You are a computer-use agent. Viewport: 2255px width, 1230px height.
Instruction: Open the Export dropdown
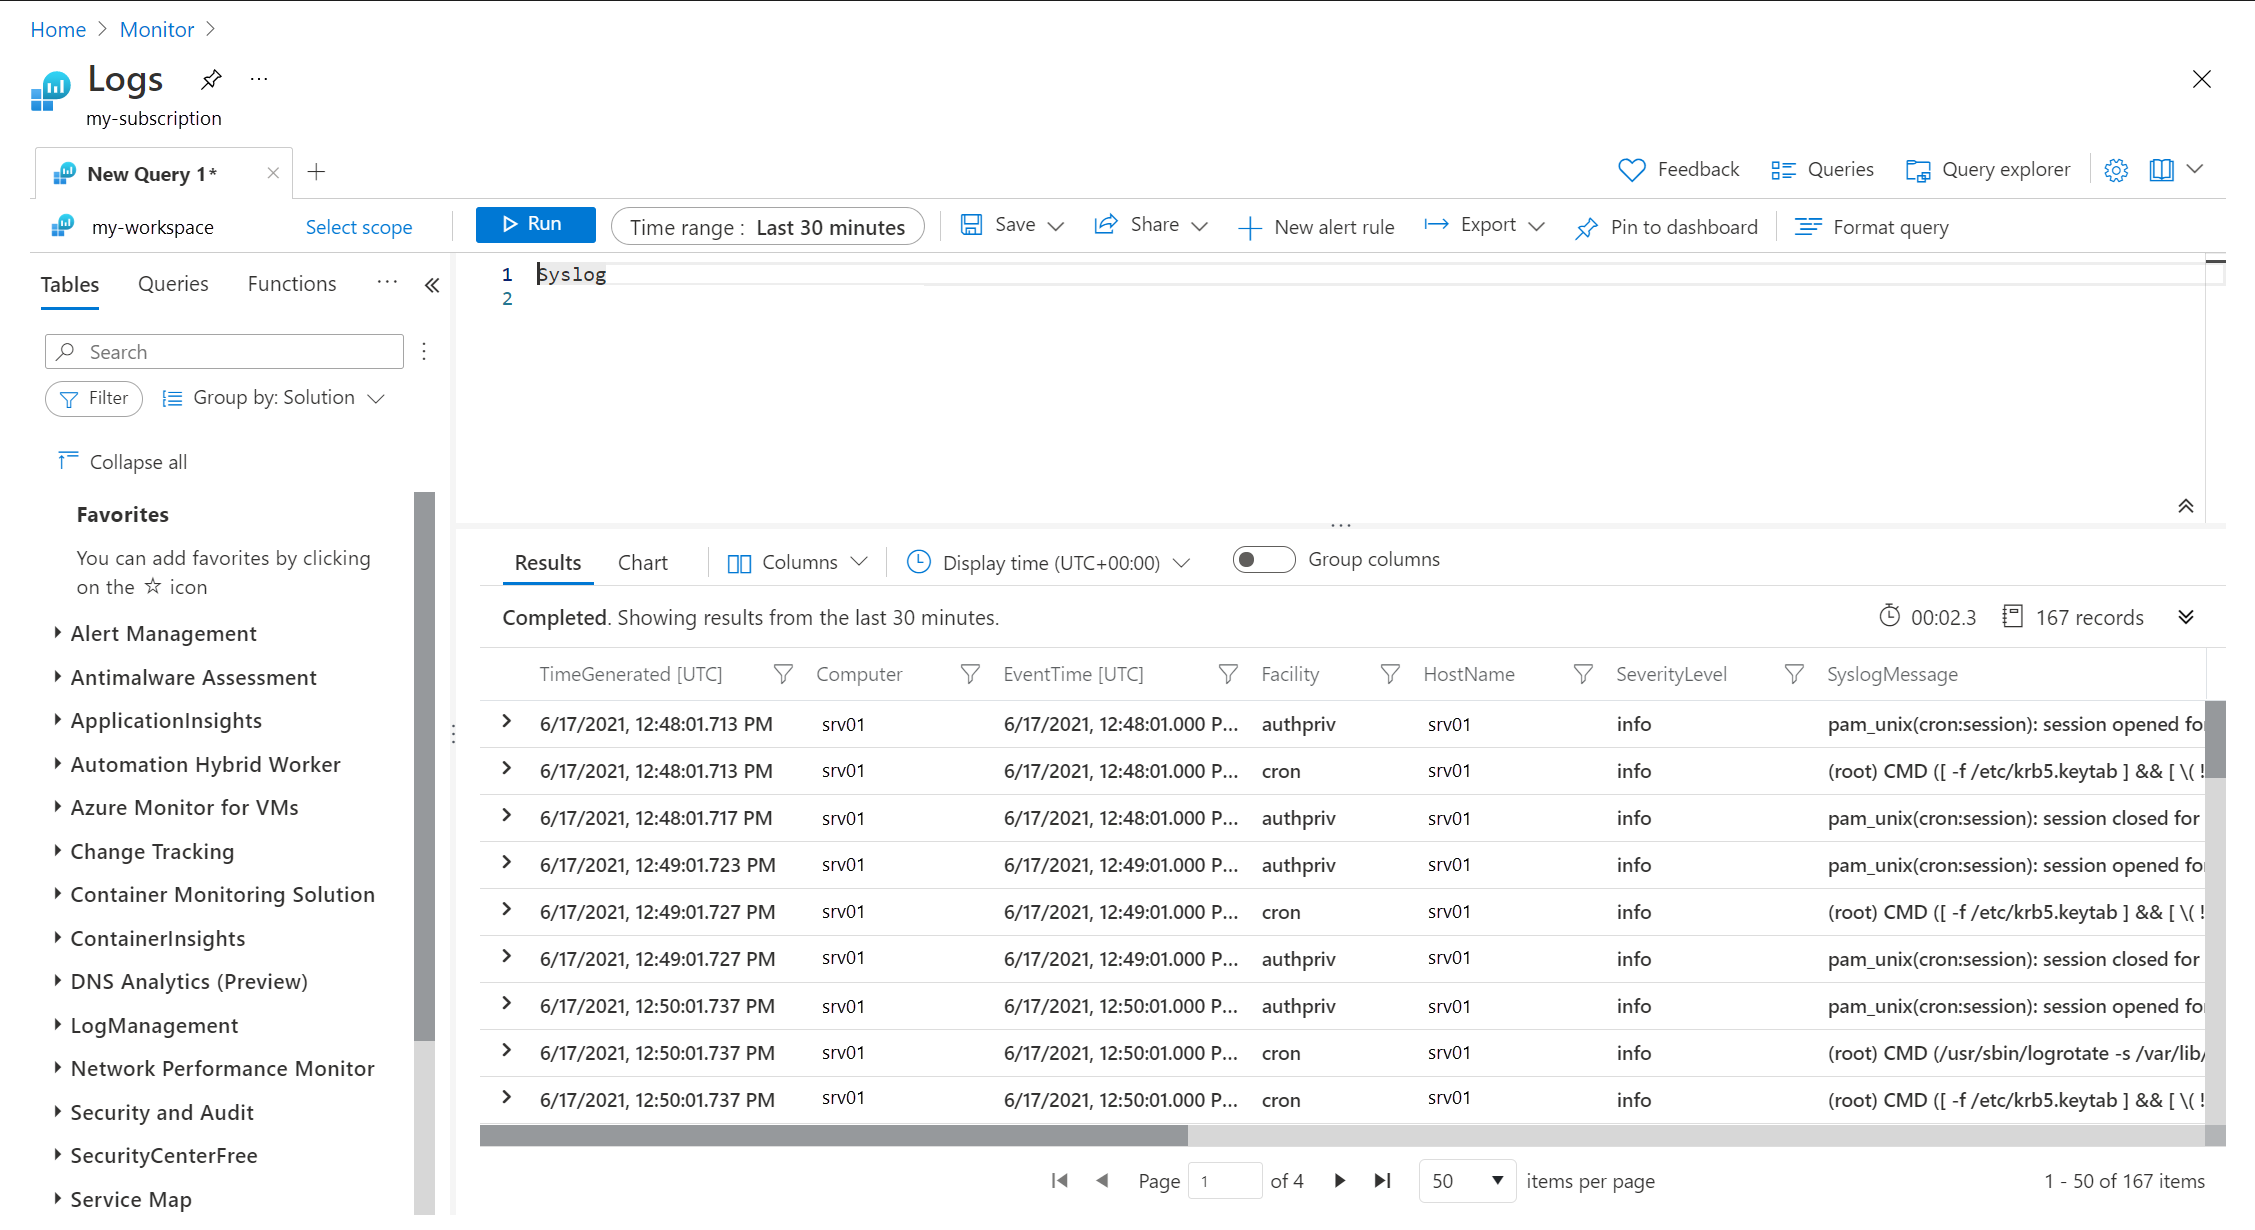[1486, 226]
